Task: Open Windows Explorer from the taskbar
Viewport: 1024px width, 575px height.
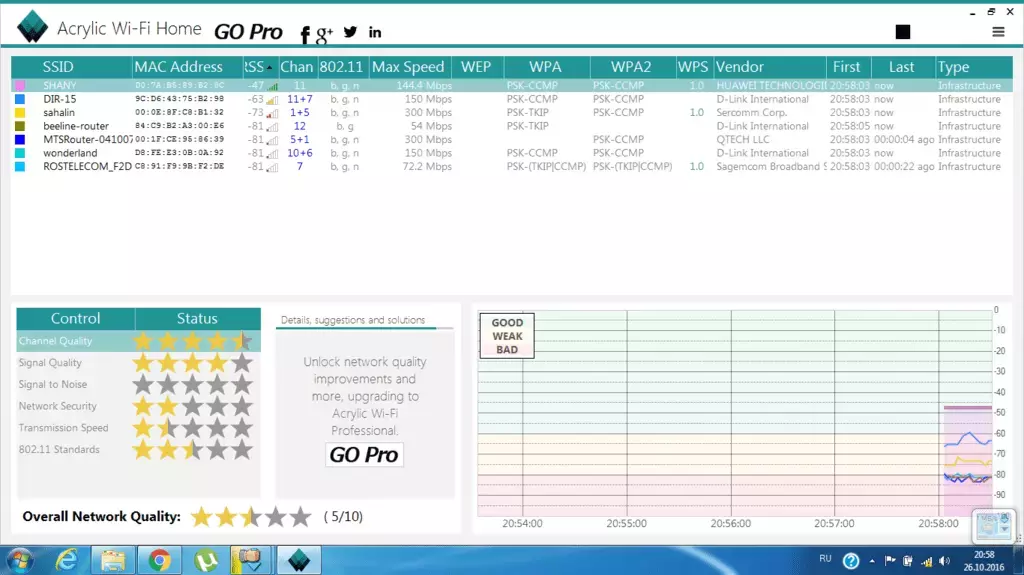Action: tap(113, 561)
